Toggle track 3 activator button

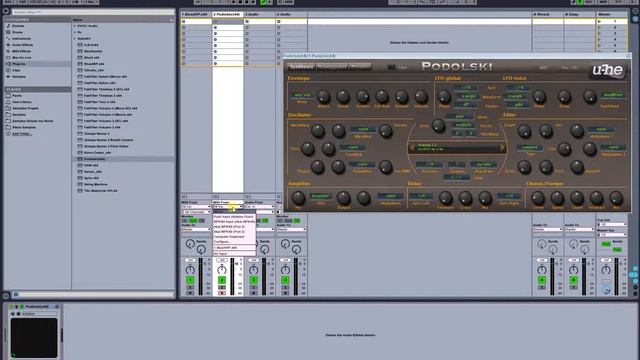tap(253, 280)
